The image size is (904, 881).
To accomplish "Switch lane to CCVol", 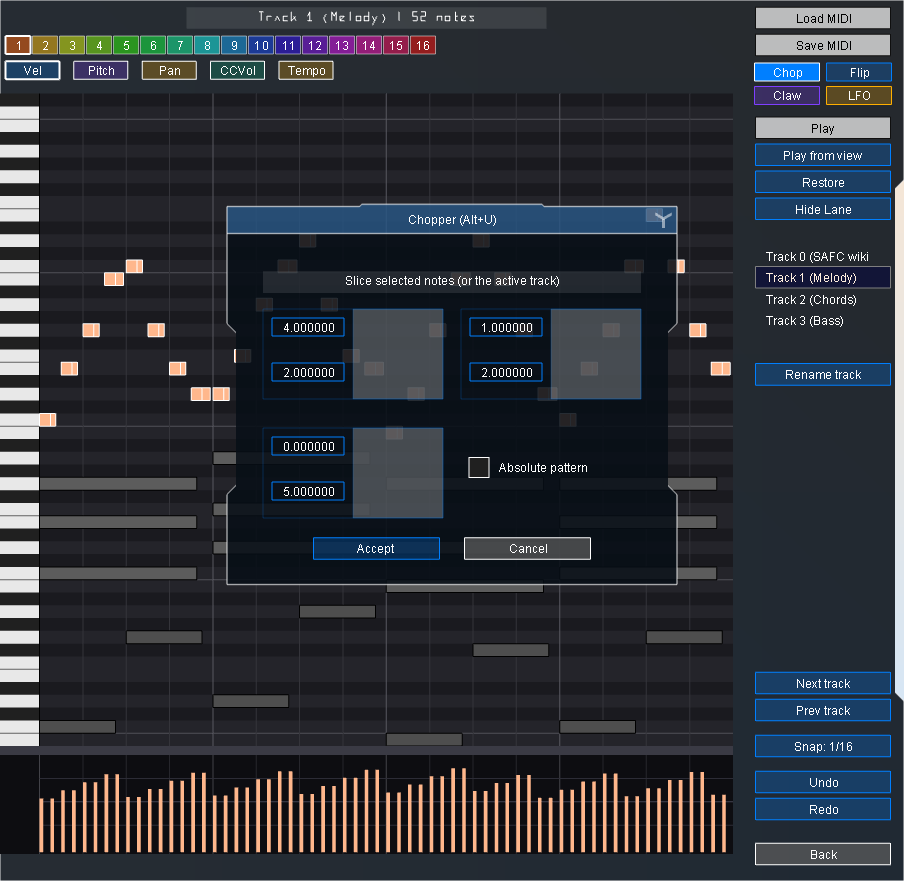I will [x=238, y=70].
